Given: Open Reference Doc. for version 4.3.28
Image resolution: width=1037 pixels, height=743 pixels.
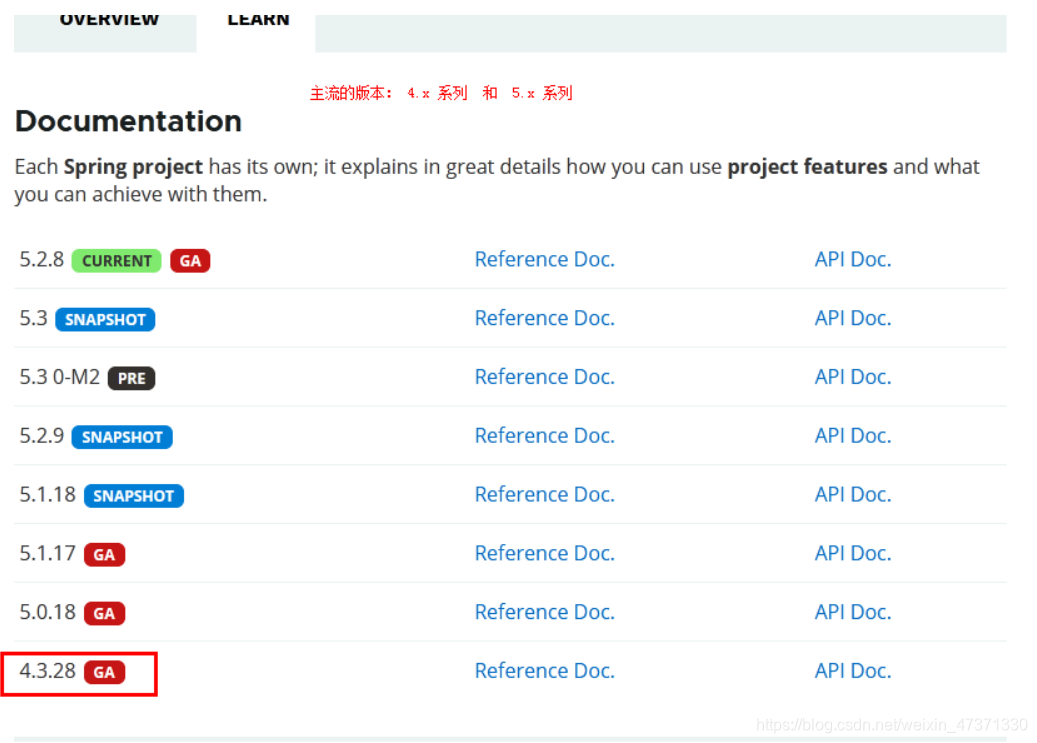Looking at the screenshot, I should tap(545, 671).
